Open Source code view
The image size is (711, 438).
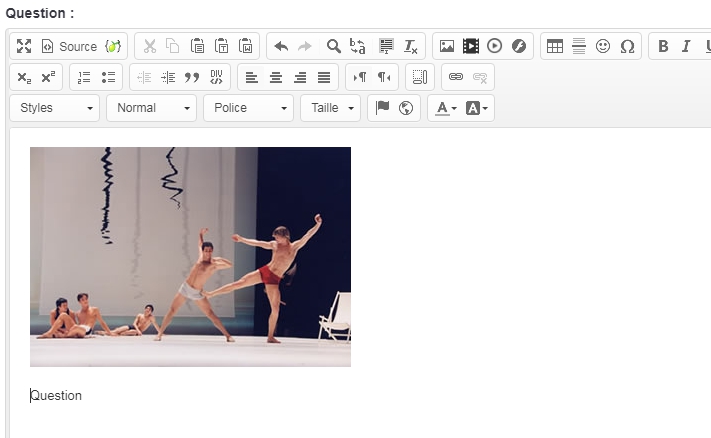(x=69, y=47)
